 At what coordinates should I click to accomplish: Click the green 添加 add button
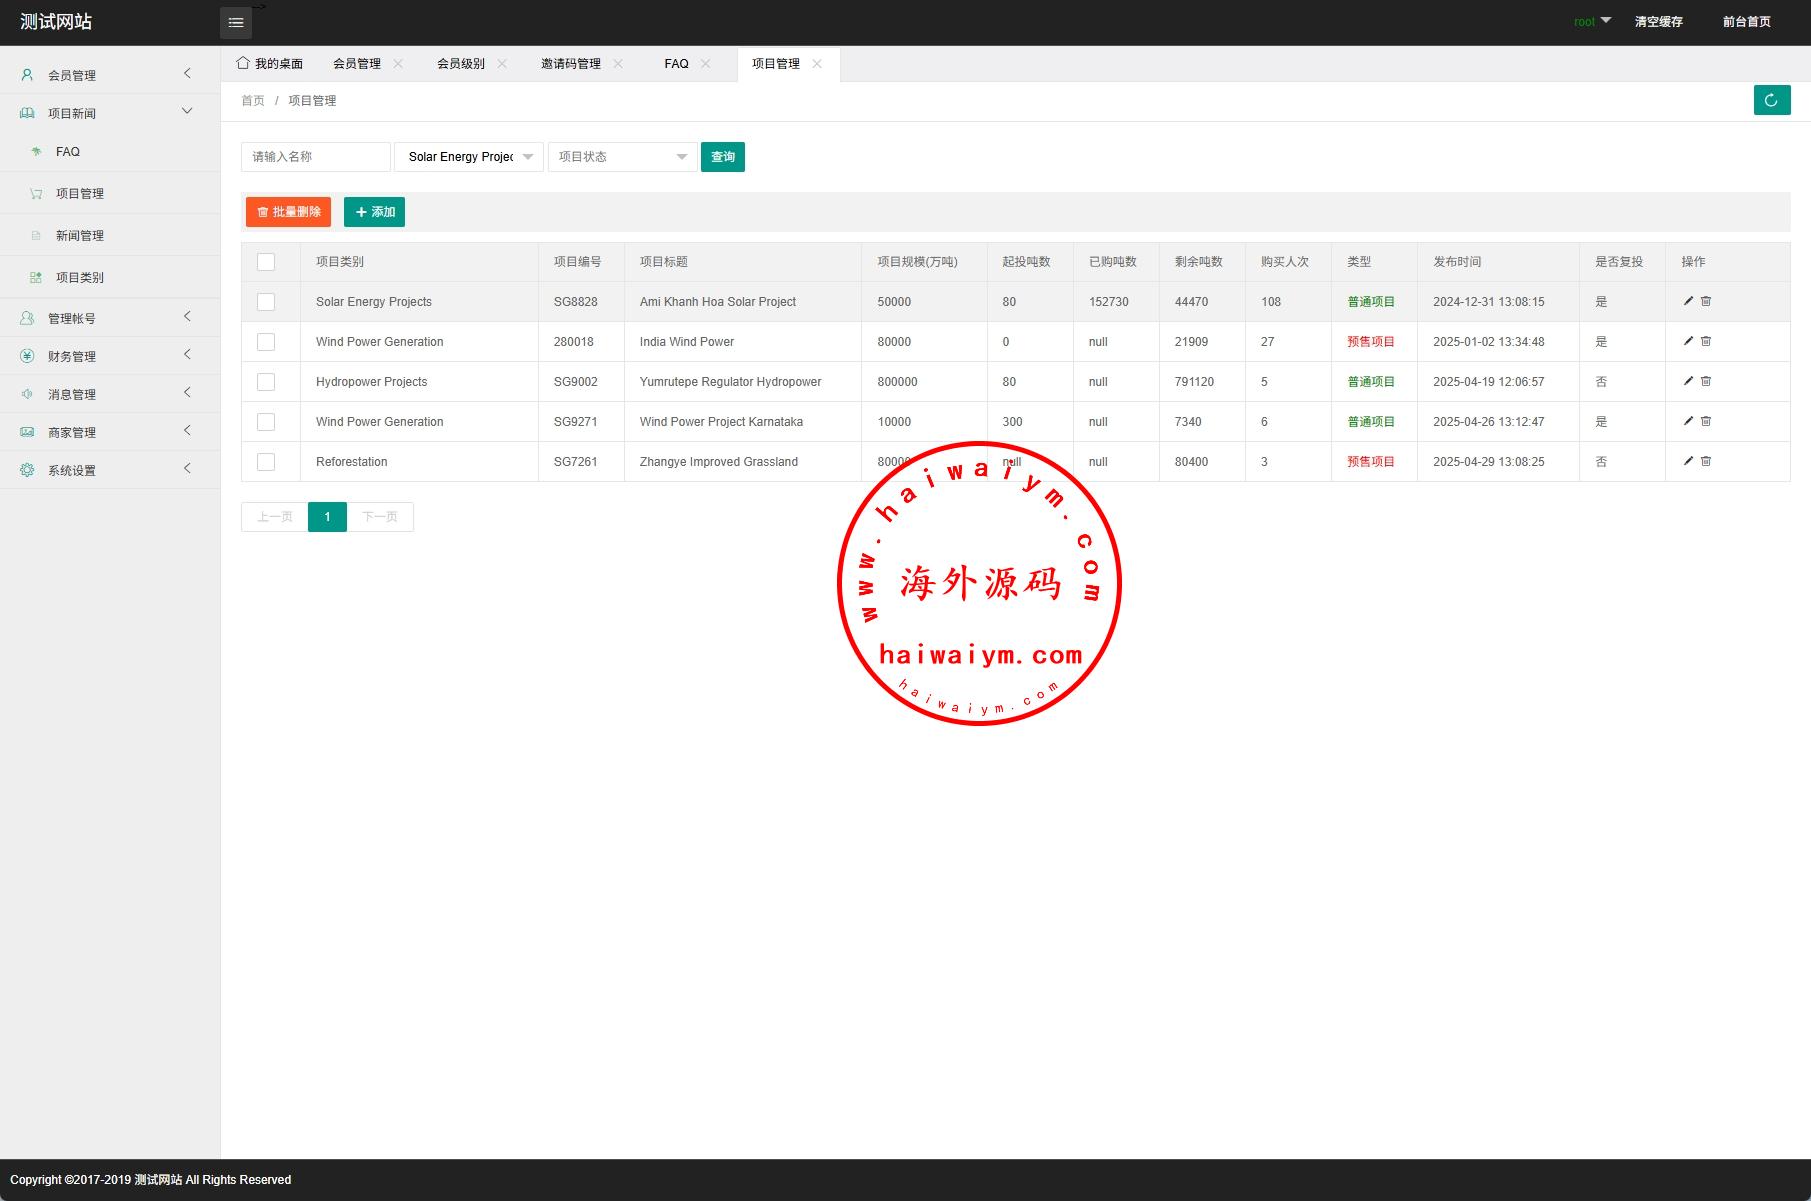pyautogui.click(x=374, y=212)
